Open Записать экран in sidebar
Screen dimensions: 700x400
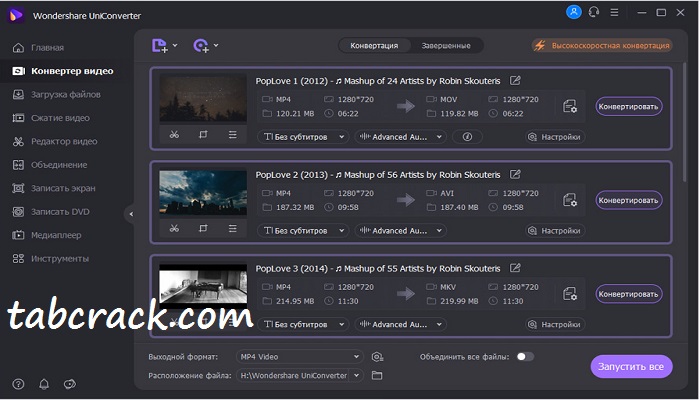pyautogui.click(x=54, y=188)
